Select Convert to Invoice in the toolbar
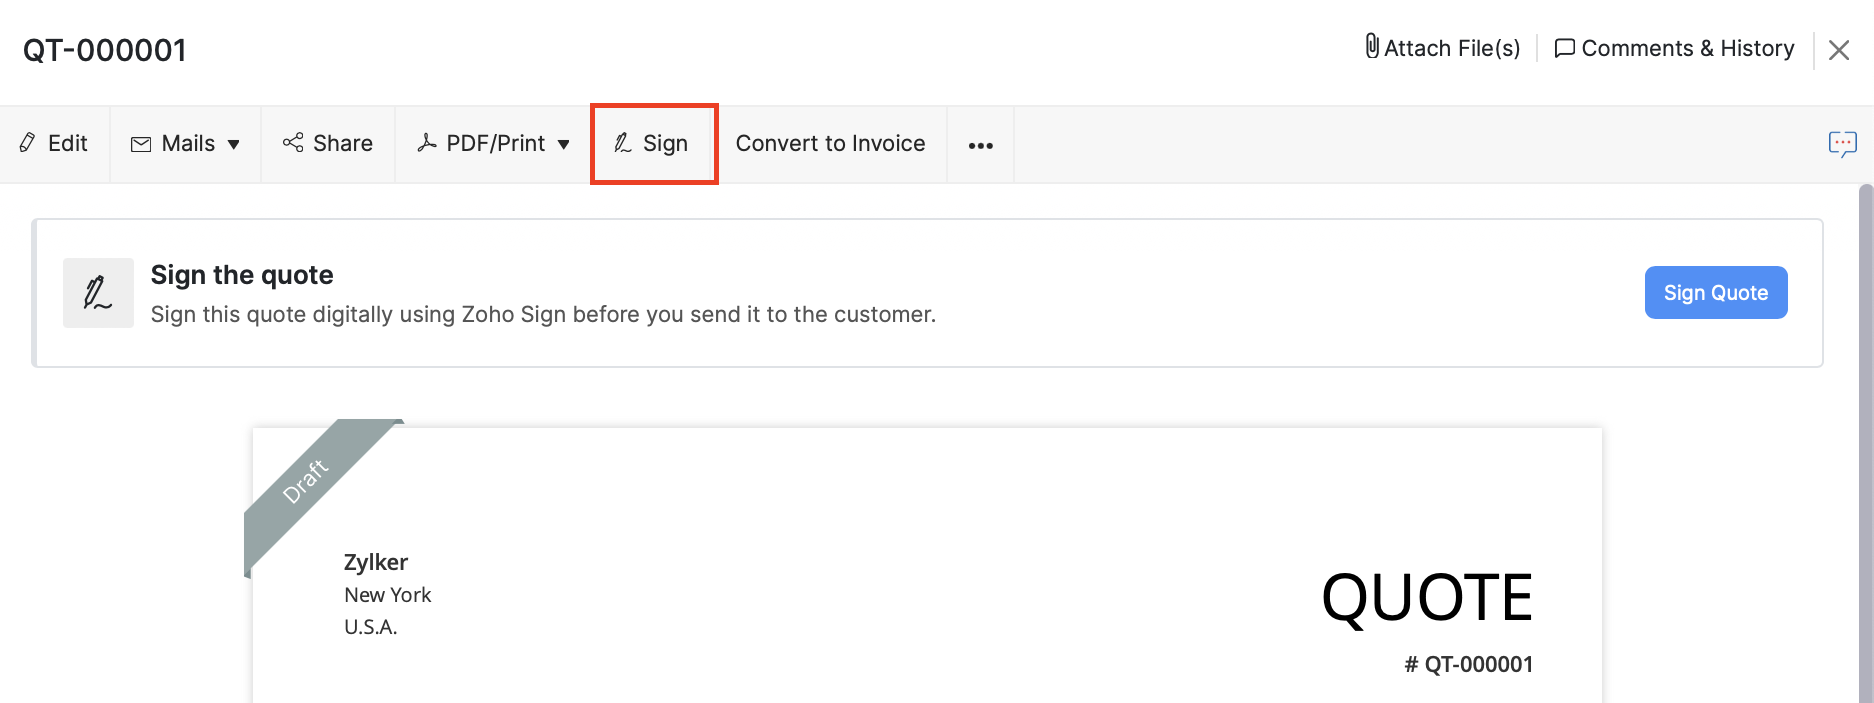Viewport: 1874px width, 703px height. click(830, 144)
